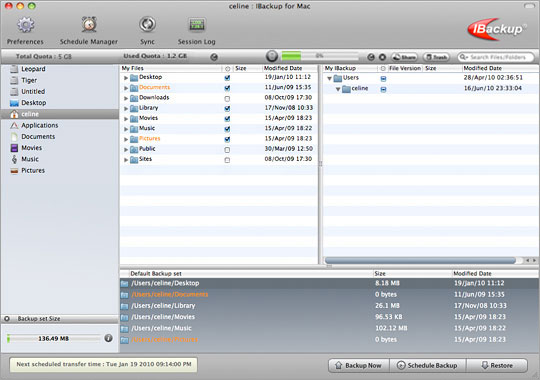Expand the Library folder tree arrow
Image resolution: width=540 pixels, height=380 pixels.
tap(126, 109)
